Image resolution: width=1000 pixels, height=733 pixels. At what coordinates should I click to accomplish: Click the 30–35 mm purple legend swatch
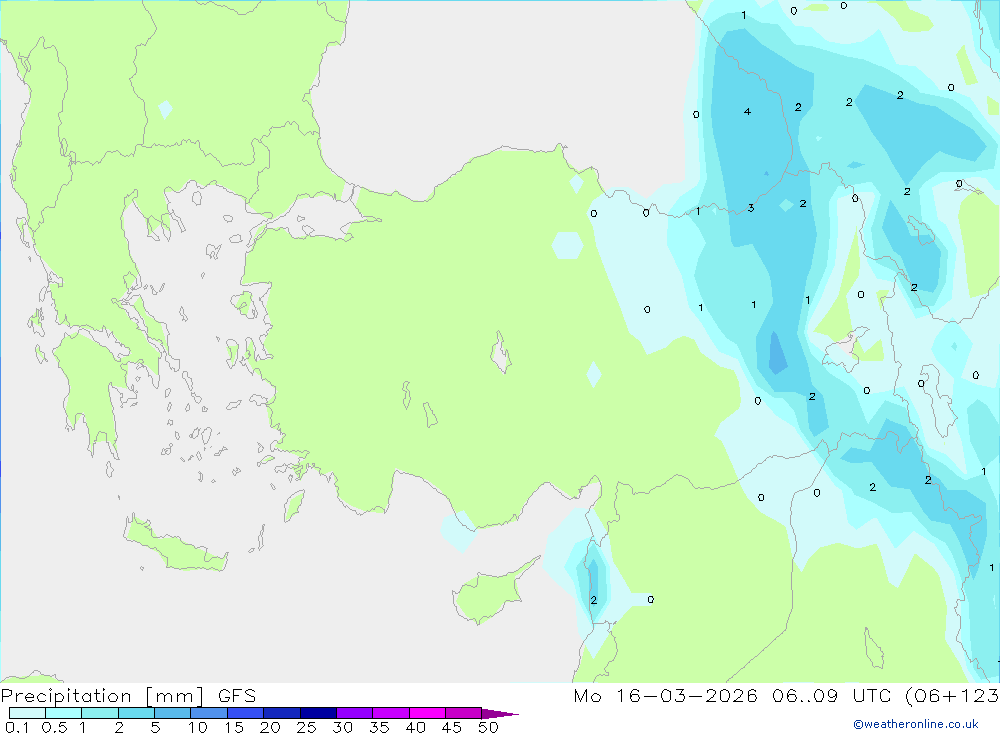point(355,713)
